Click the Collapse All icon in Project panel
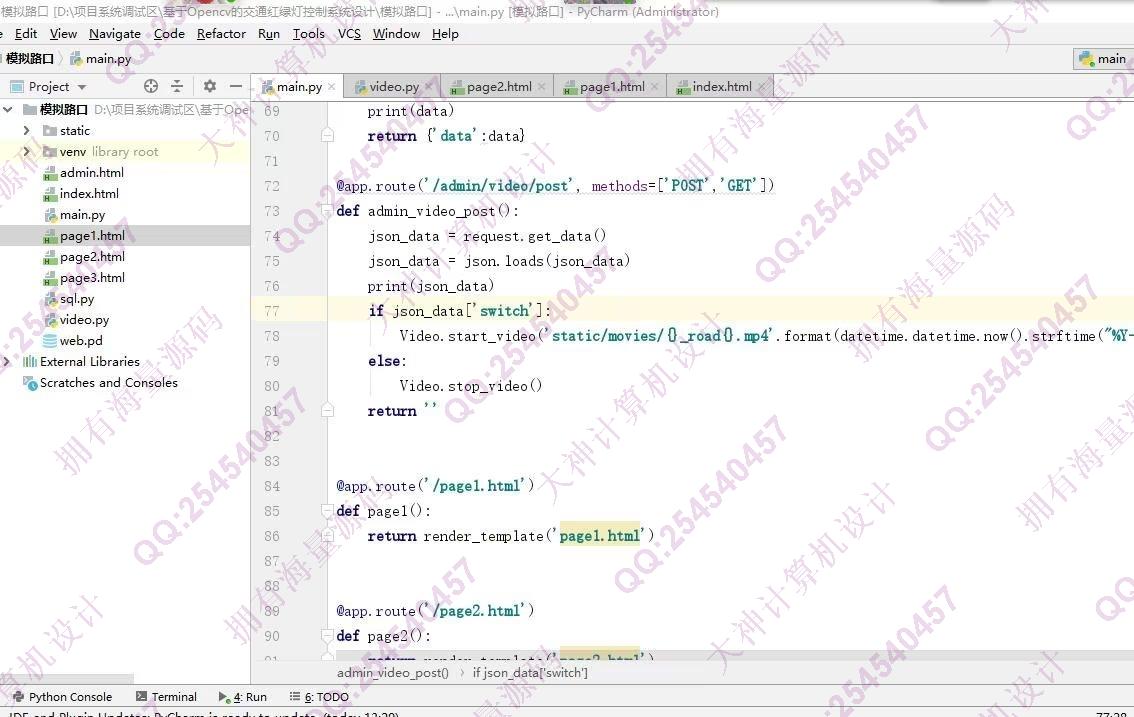 pyautogui.click(x=177, y=86)
